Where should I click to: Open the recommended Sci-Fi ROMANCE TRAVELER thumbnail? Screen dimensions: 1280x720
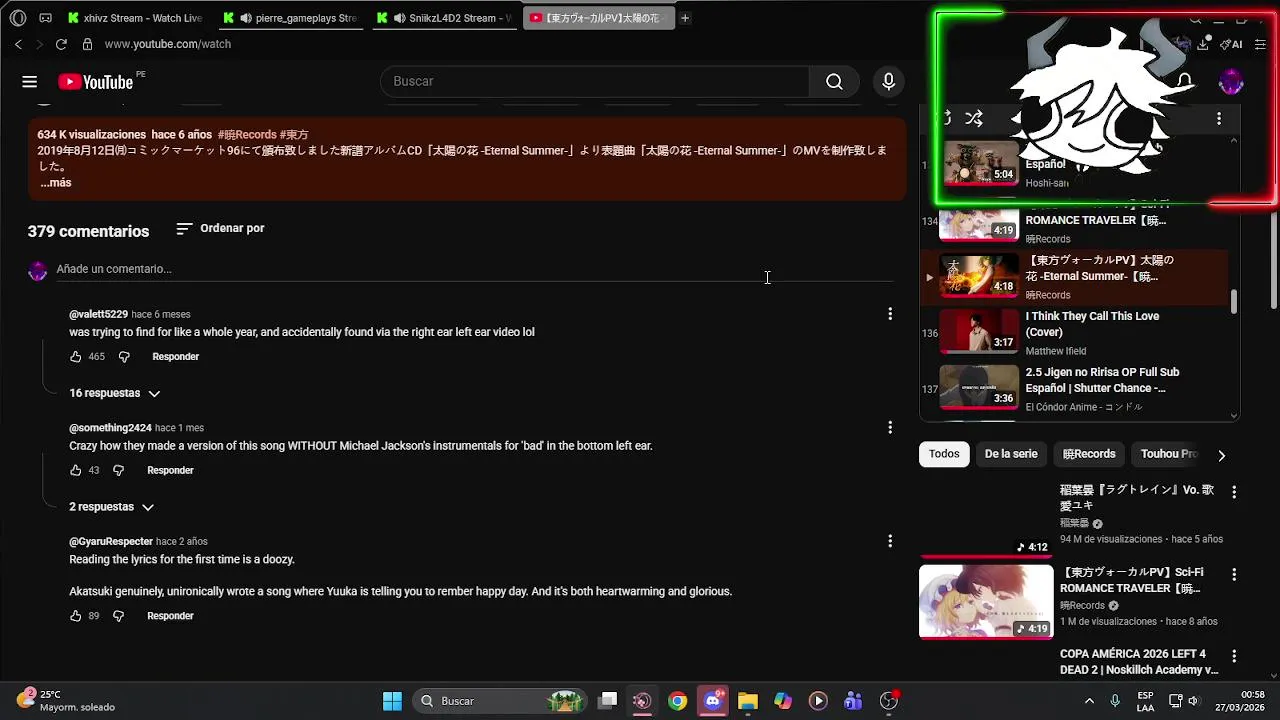[x=986, y=602]
